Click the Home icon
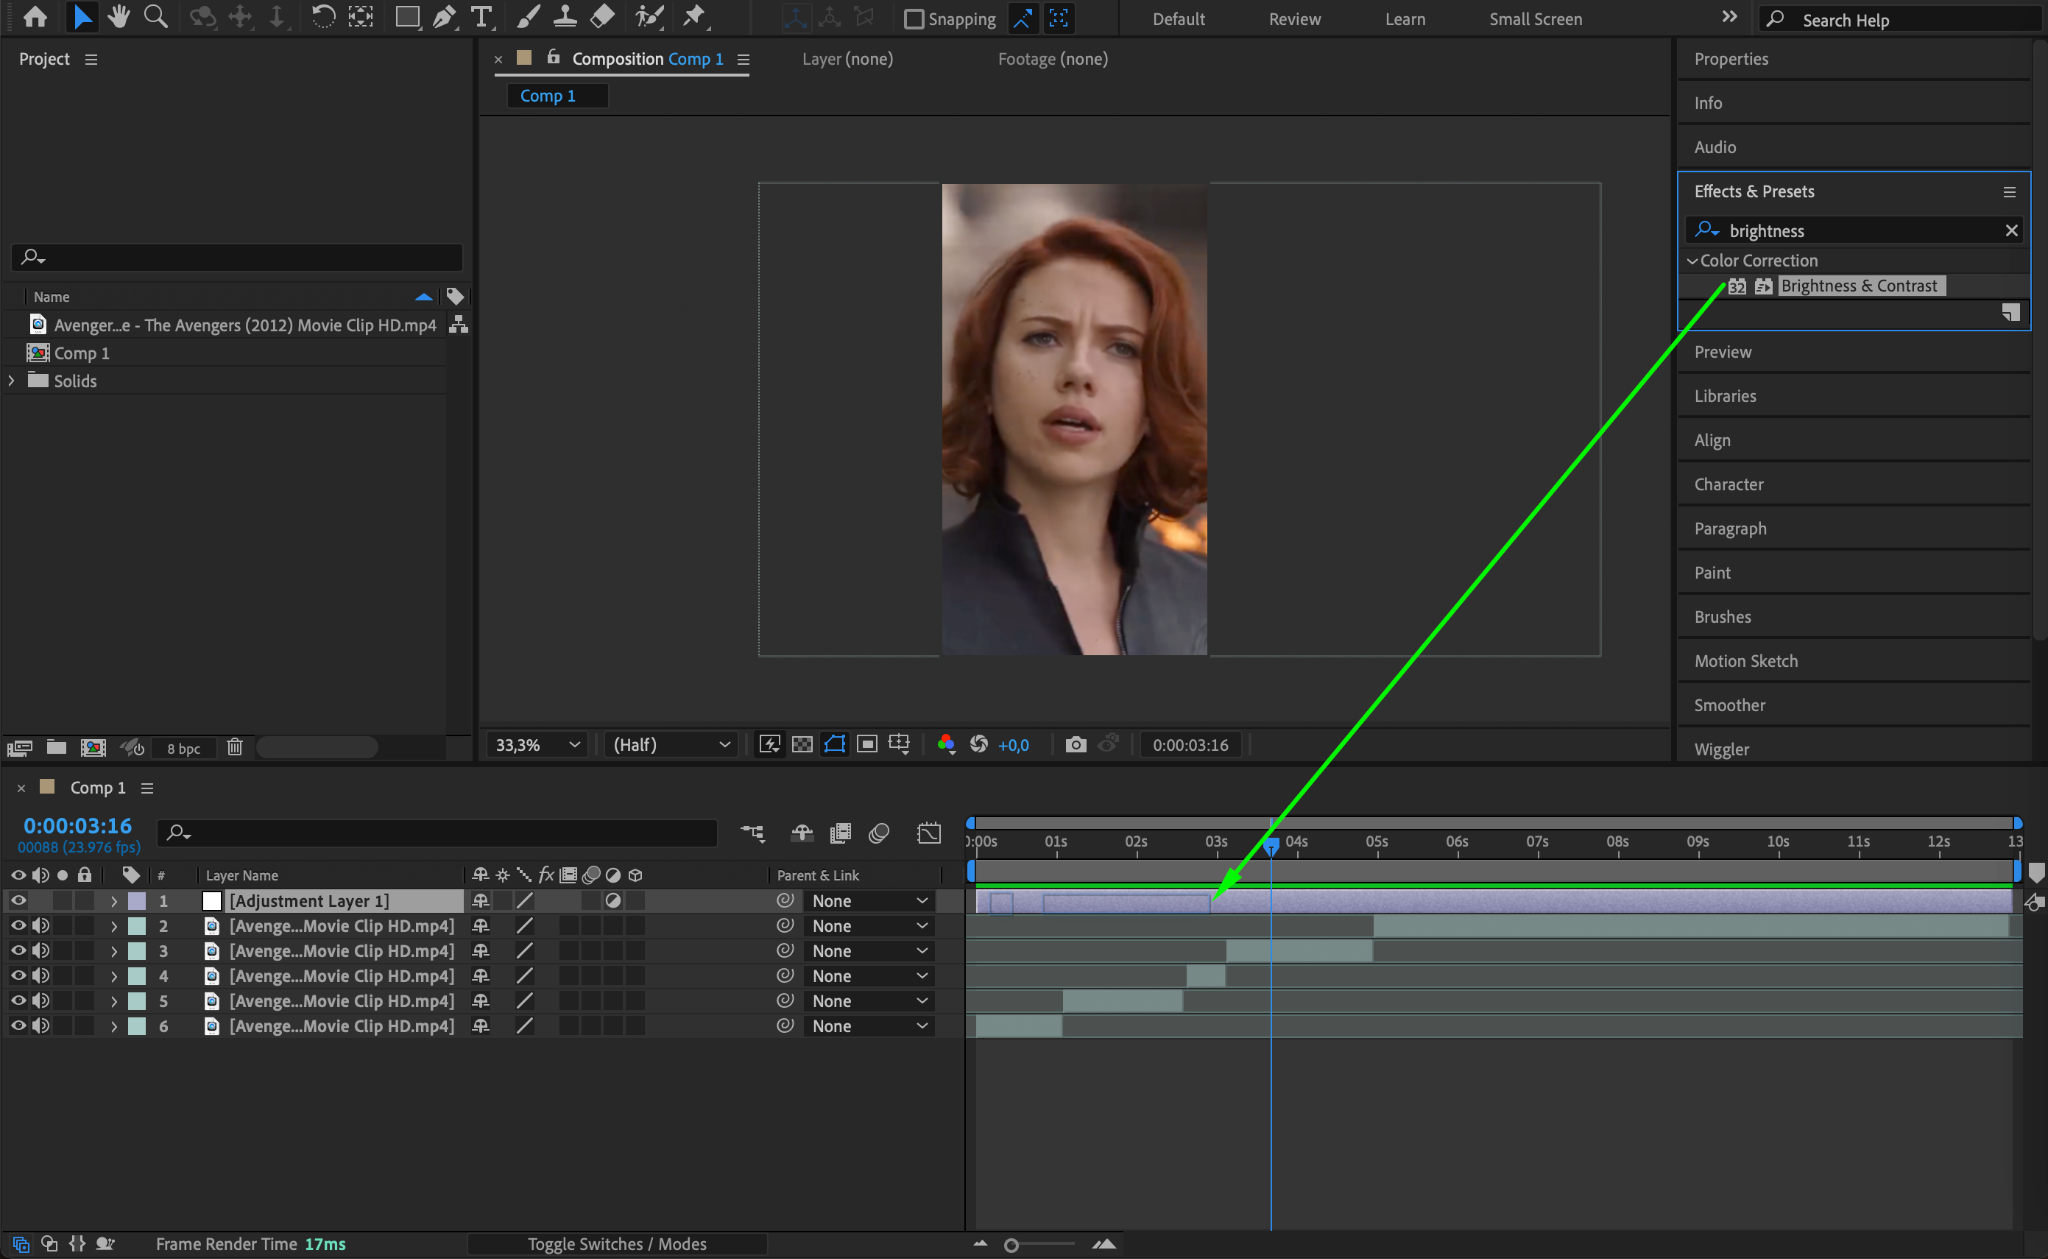 tap(35, 17)
